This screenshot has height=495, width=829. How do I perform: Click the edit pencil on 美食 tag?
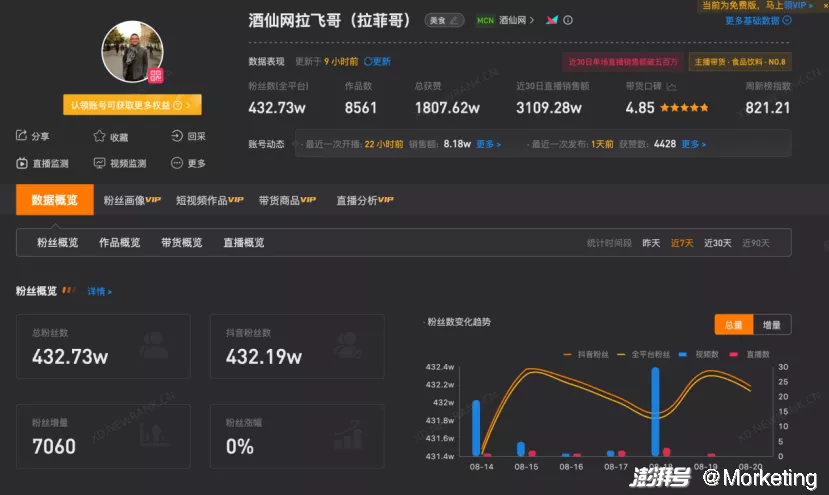click(x=455, y=20)
